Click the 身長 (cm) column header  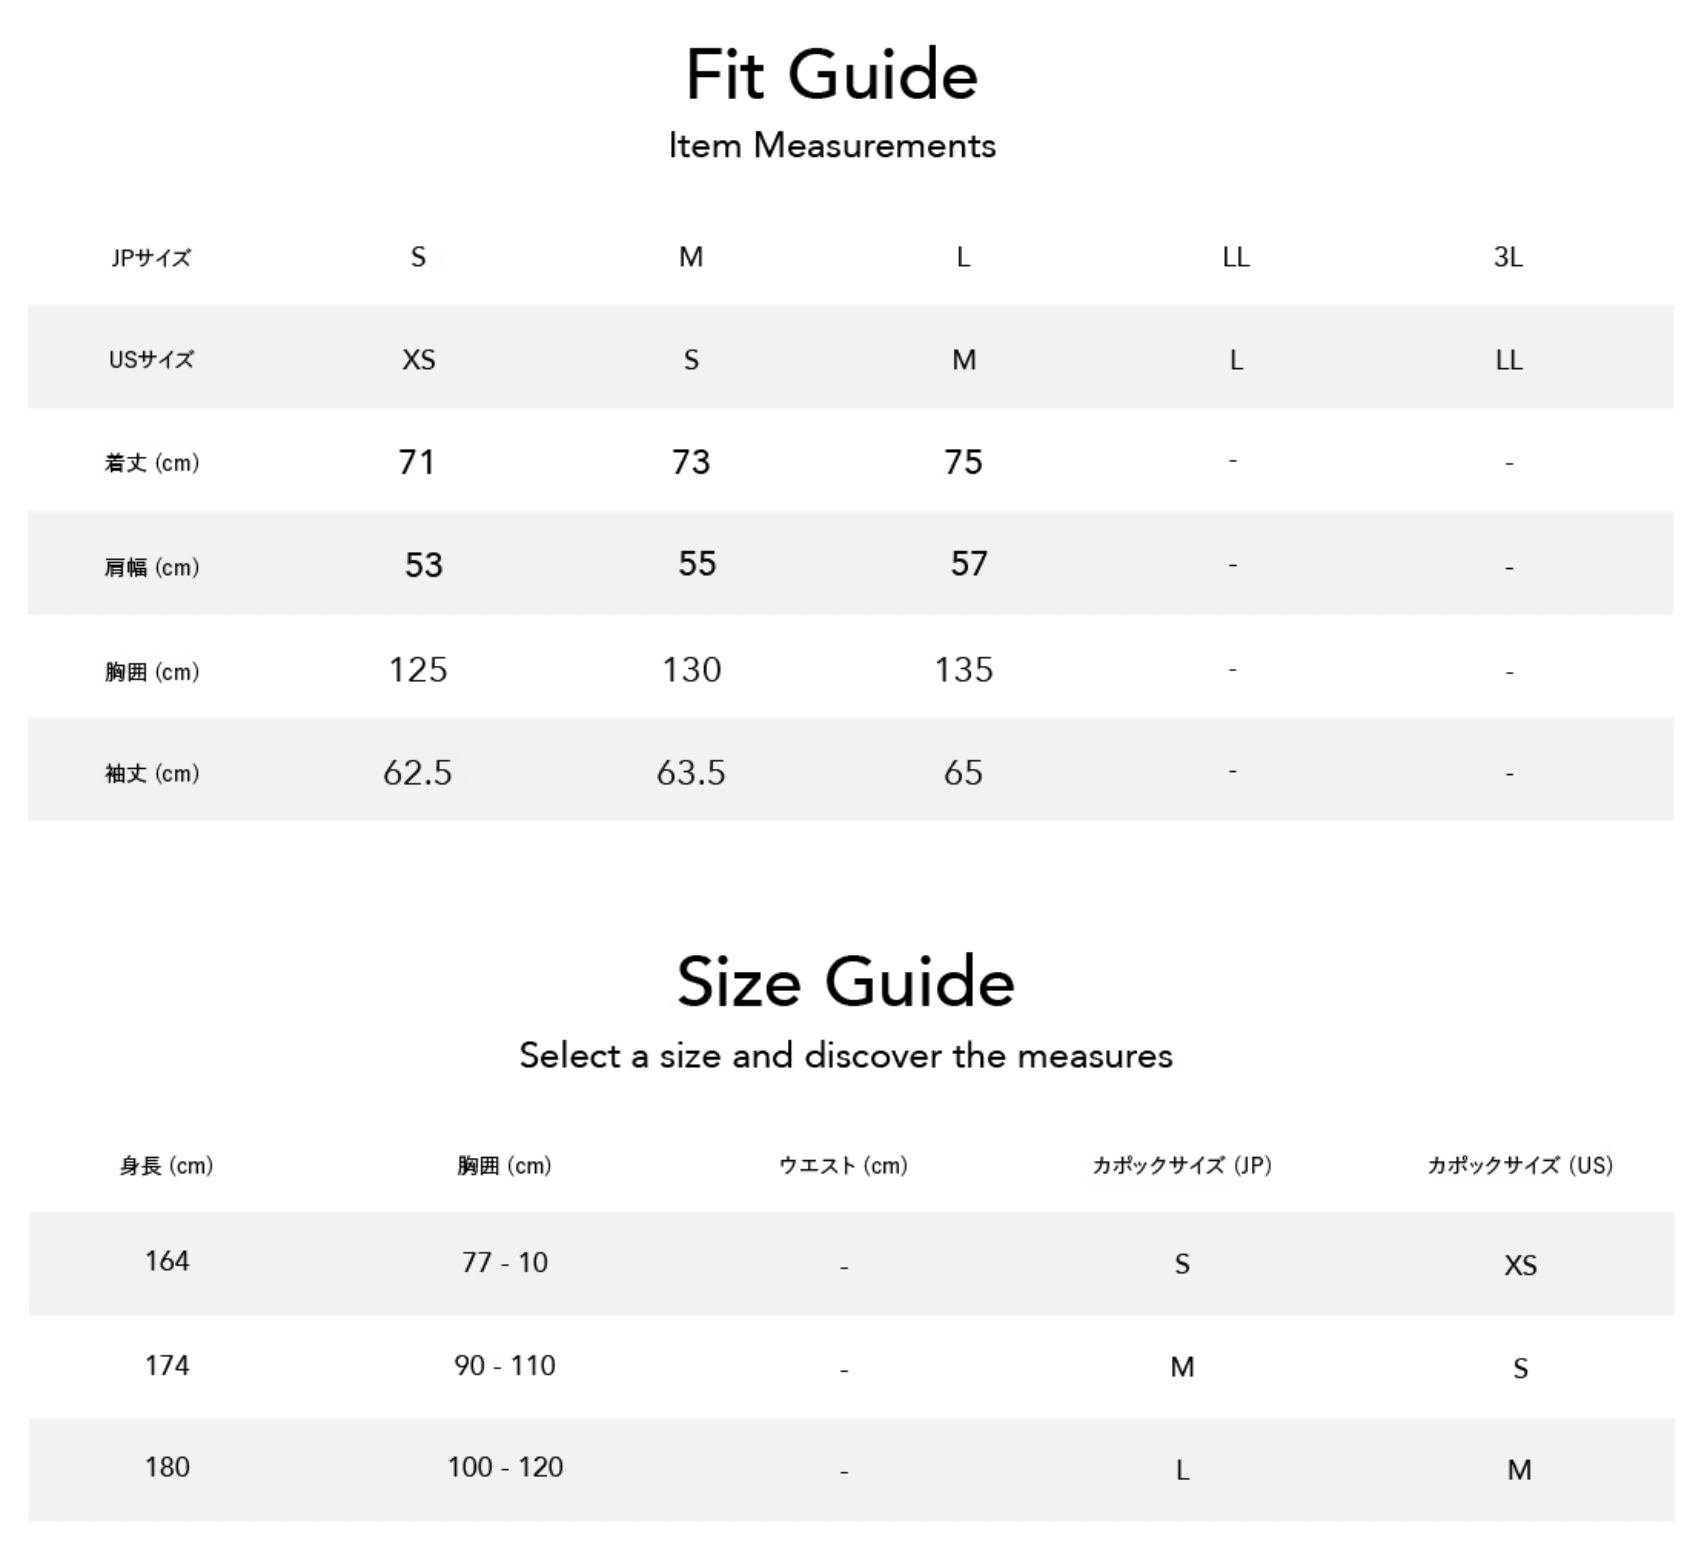(x=166, y=1166)
